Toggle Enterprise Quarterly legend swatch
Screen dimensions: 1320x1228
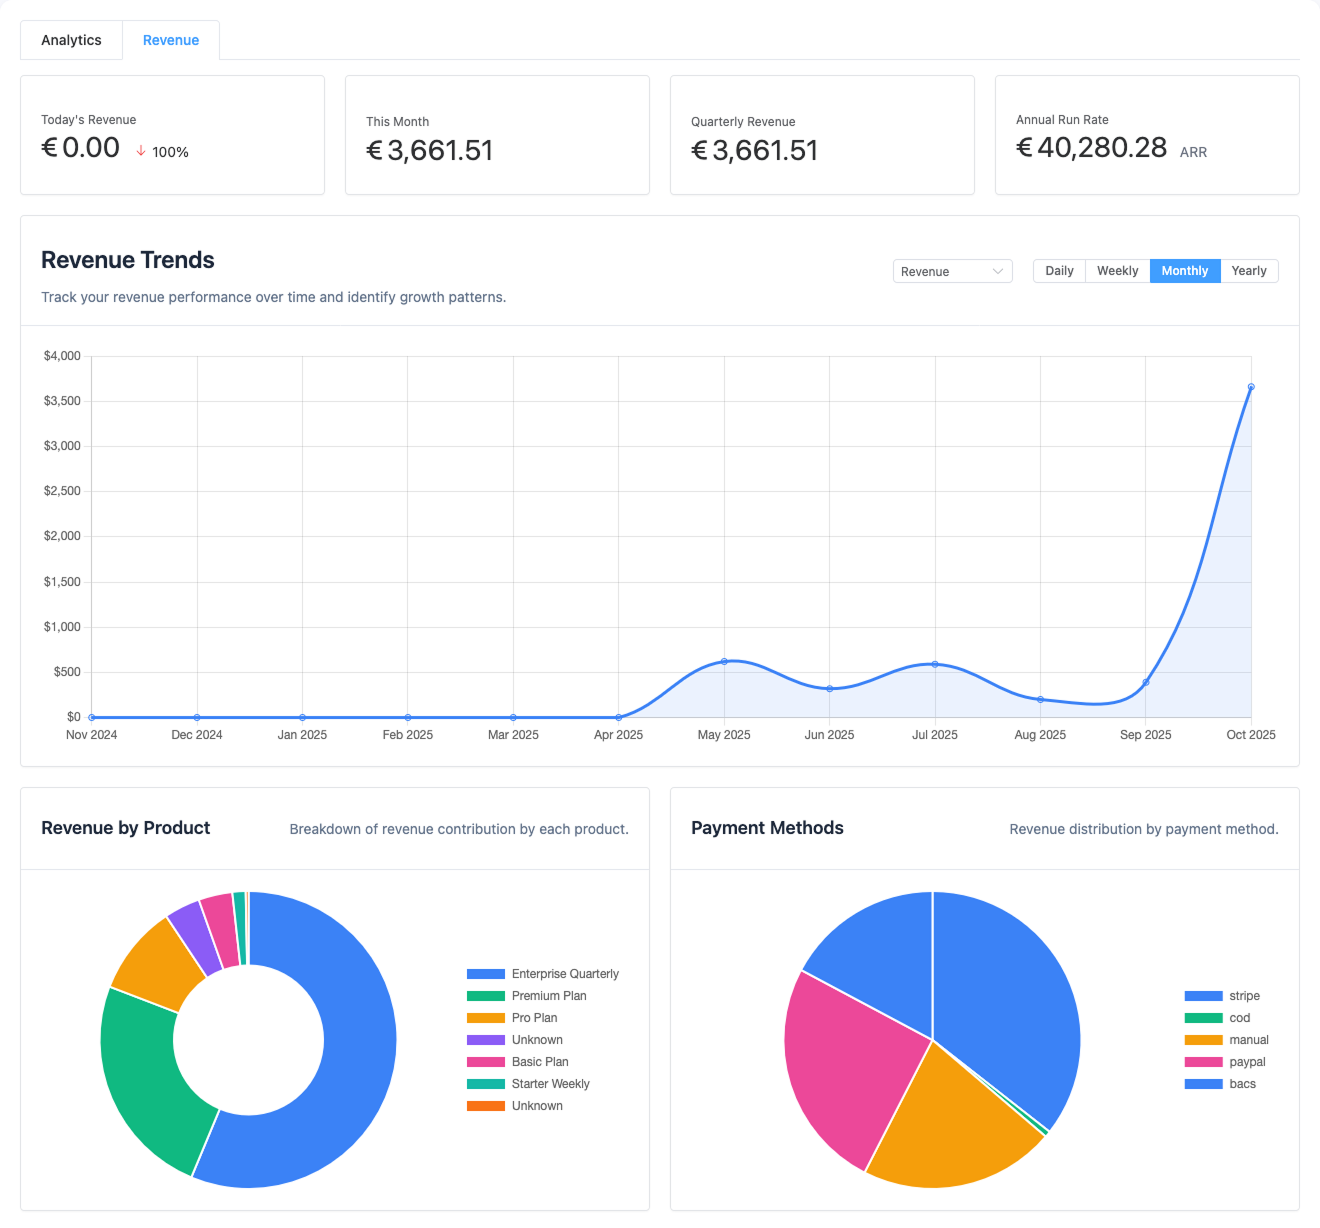click(486, 974)
